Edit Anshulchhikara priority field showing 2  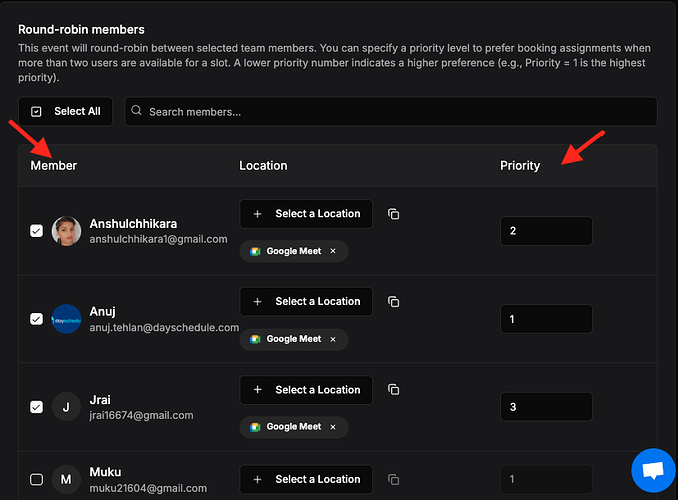point(546,231)
